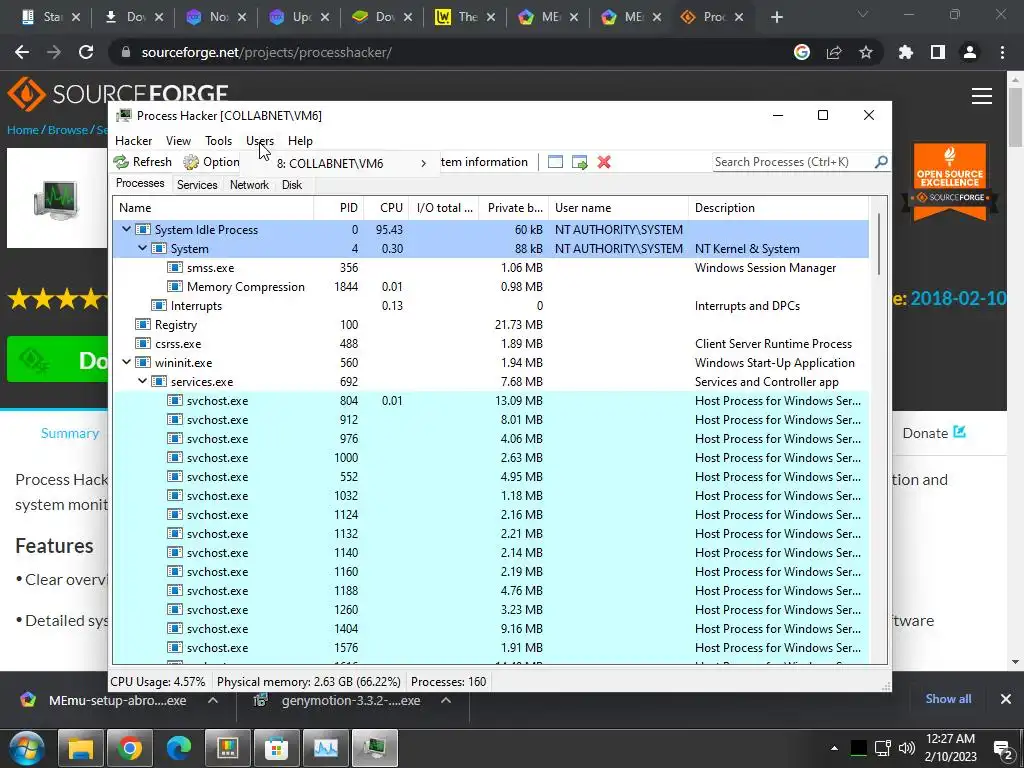The height and width of the screenshot is (768, 1024).
Task: Switch to the Network tab
Action: [x=249, y=185]
